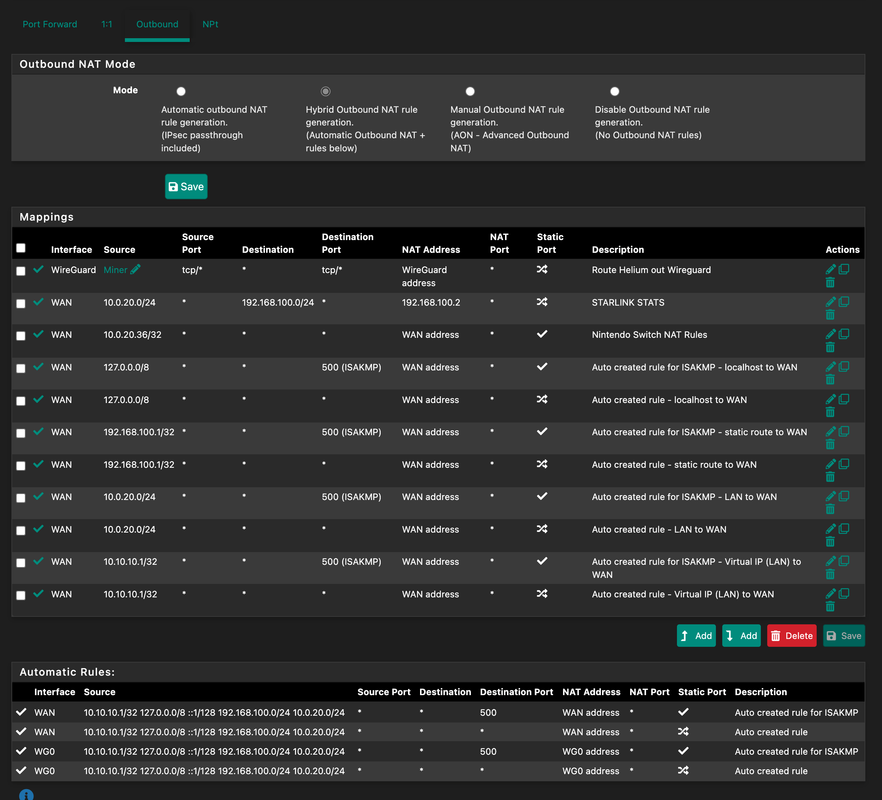Toggle enabled checkmark on STARLINK STATS rule

(x=38, y=302)
